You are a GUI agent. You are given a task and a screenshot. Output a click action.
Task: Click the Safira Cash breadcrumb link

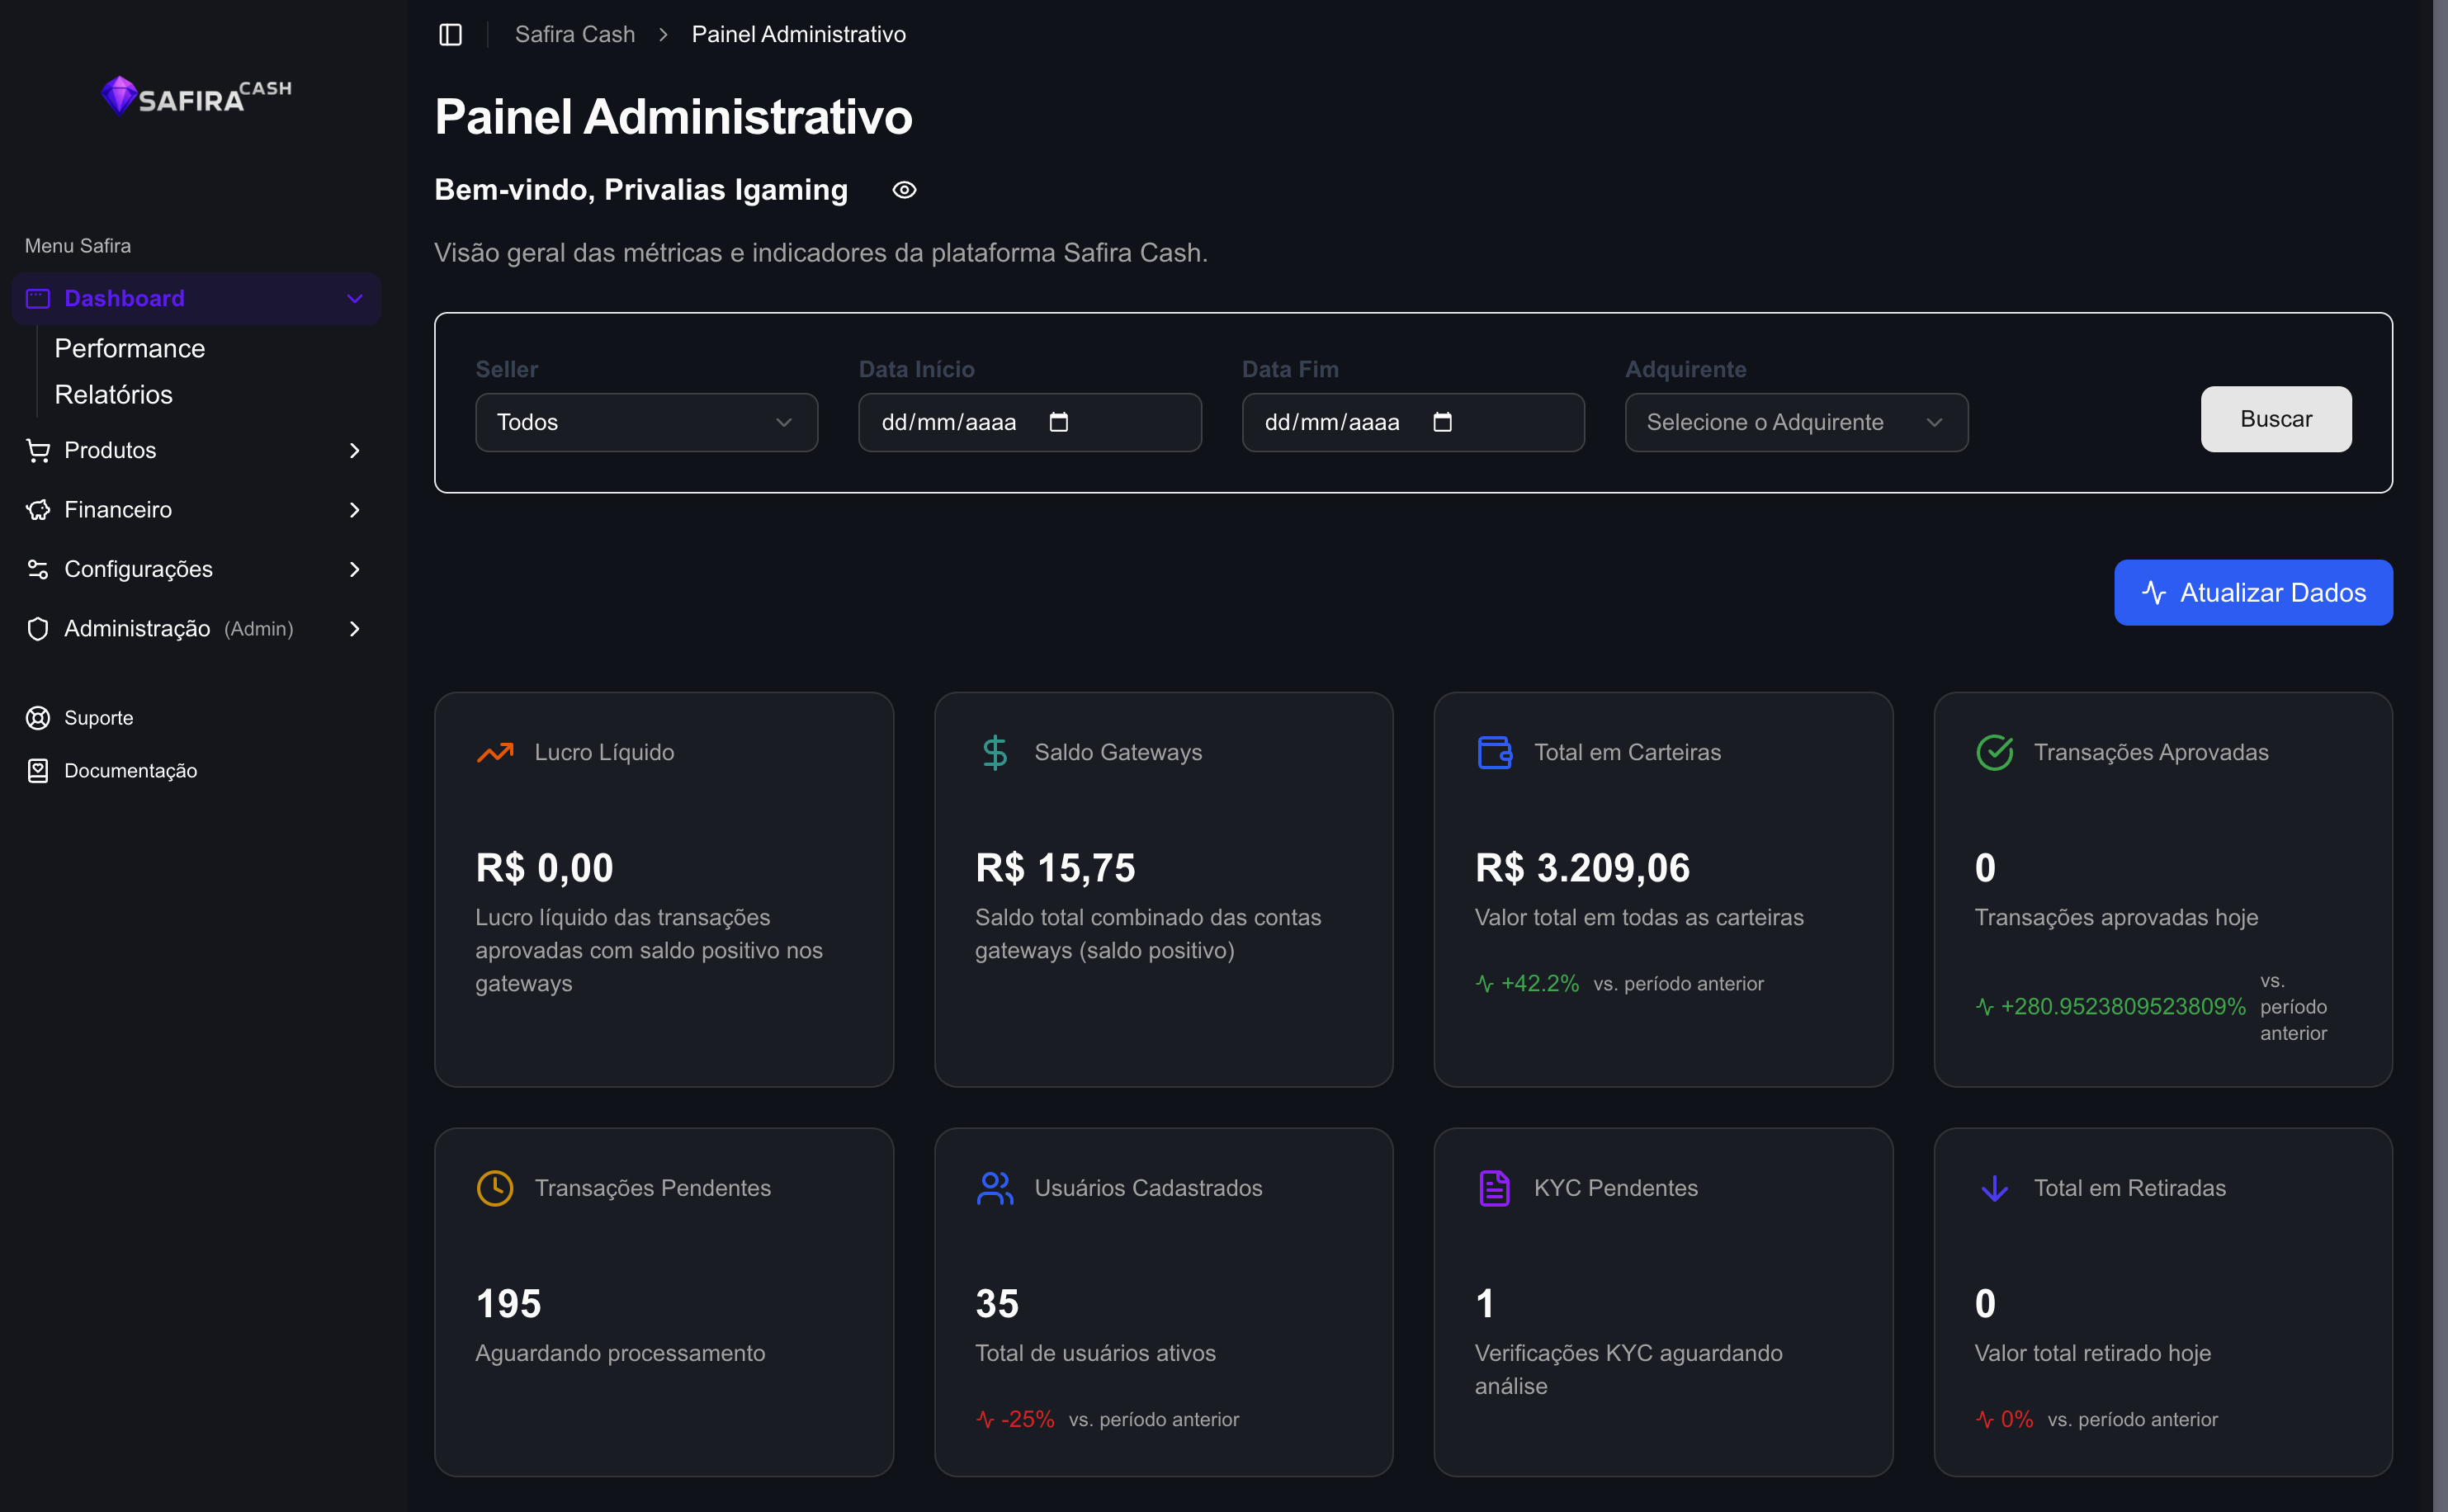click(575, 34)
